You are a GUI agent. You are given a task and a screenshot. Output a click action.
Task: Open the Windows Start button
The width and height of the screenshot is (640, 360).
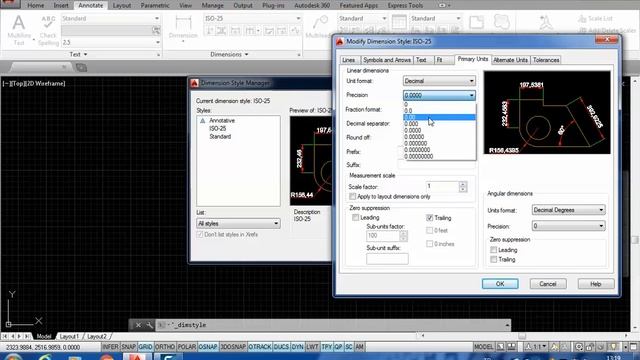[x=12, y=357]
